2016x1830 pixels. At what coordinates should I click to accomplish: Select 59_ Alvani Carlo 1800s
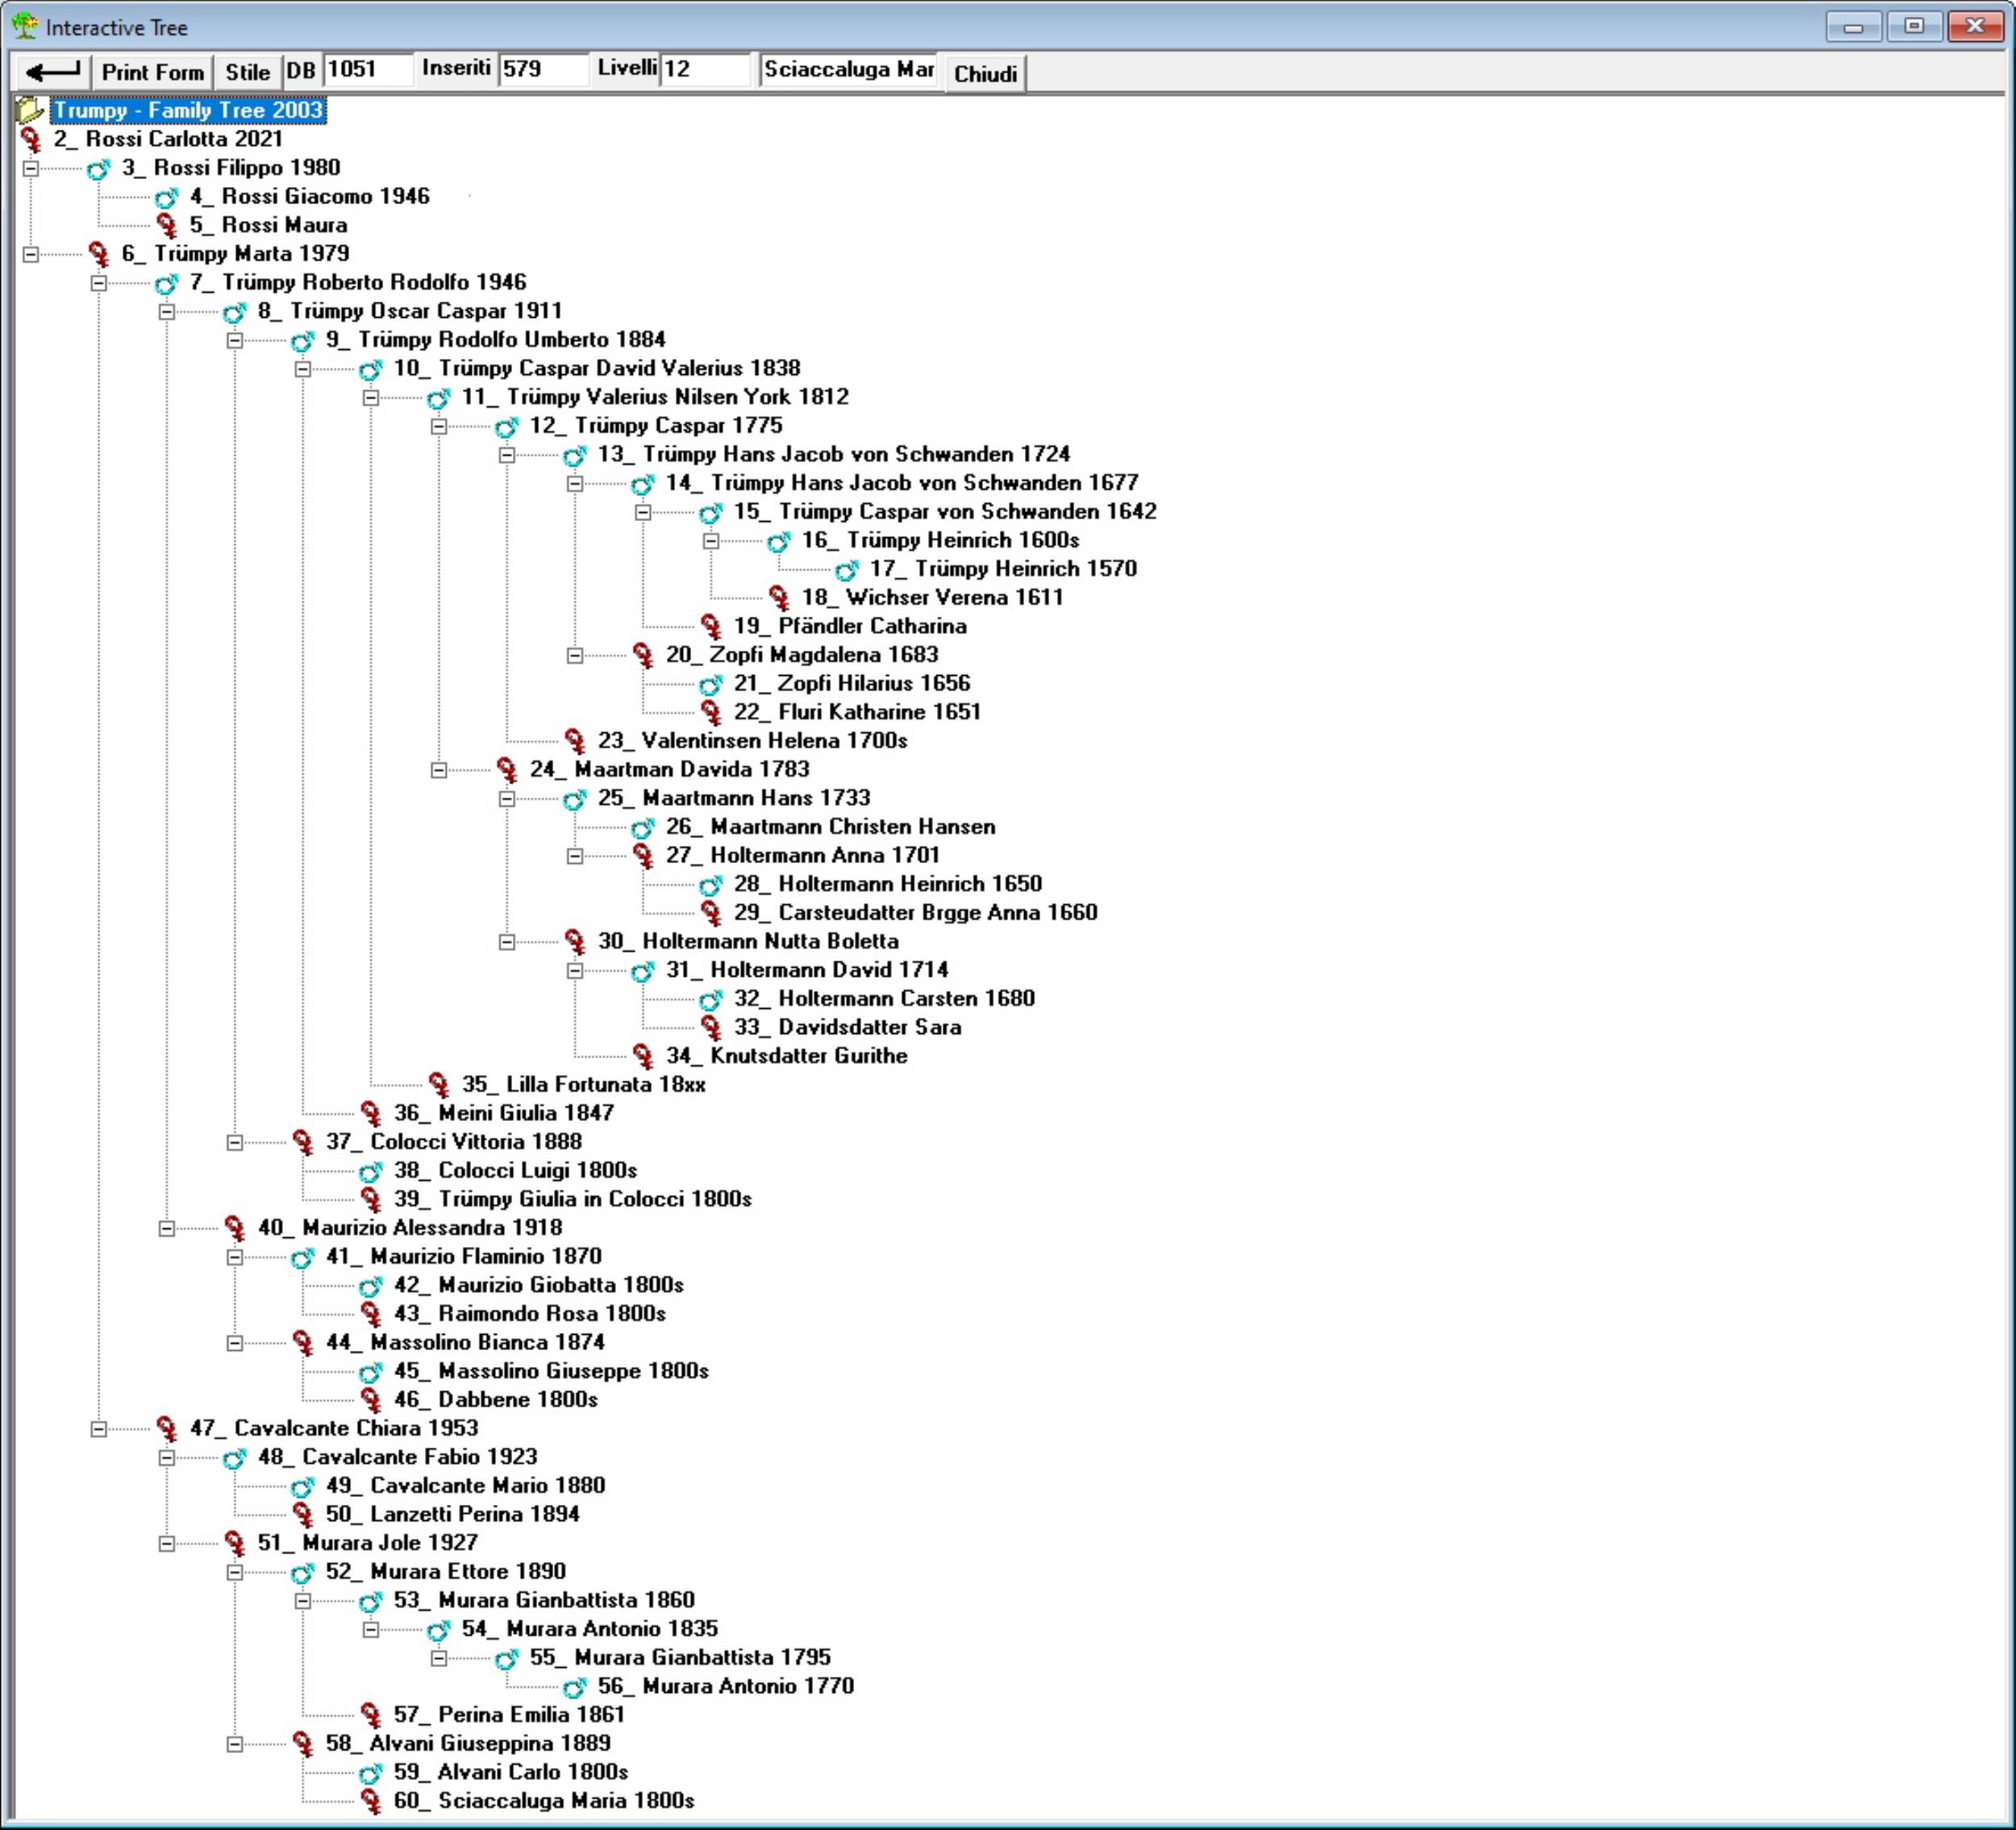point(510,1772)
